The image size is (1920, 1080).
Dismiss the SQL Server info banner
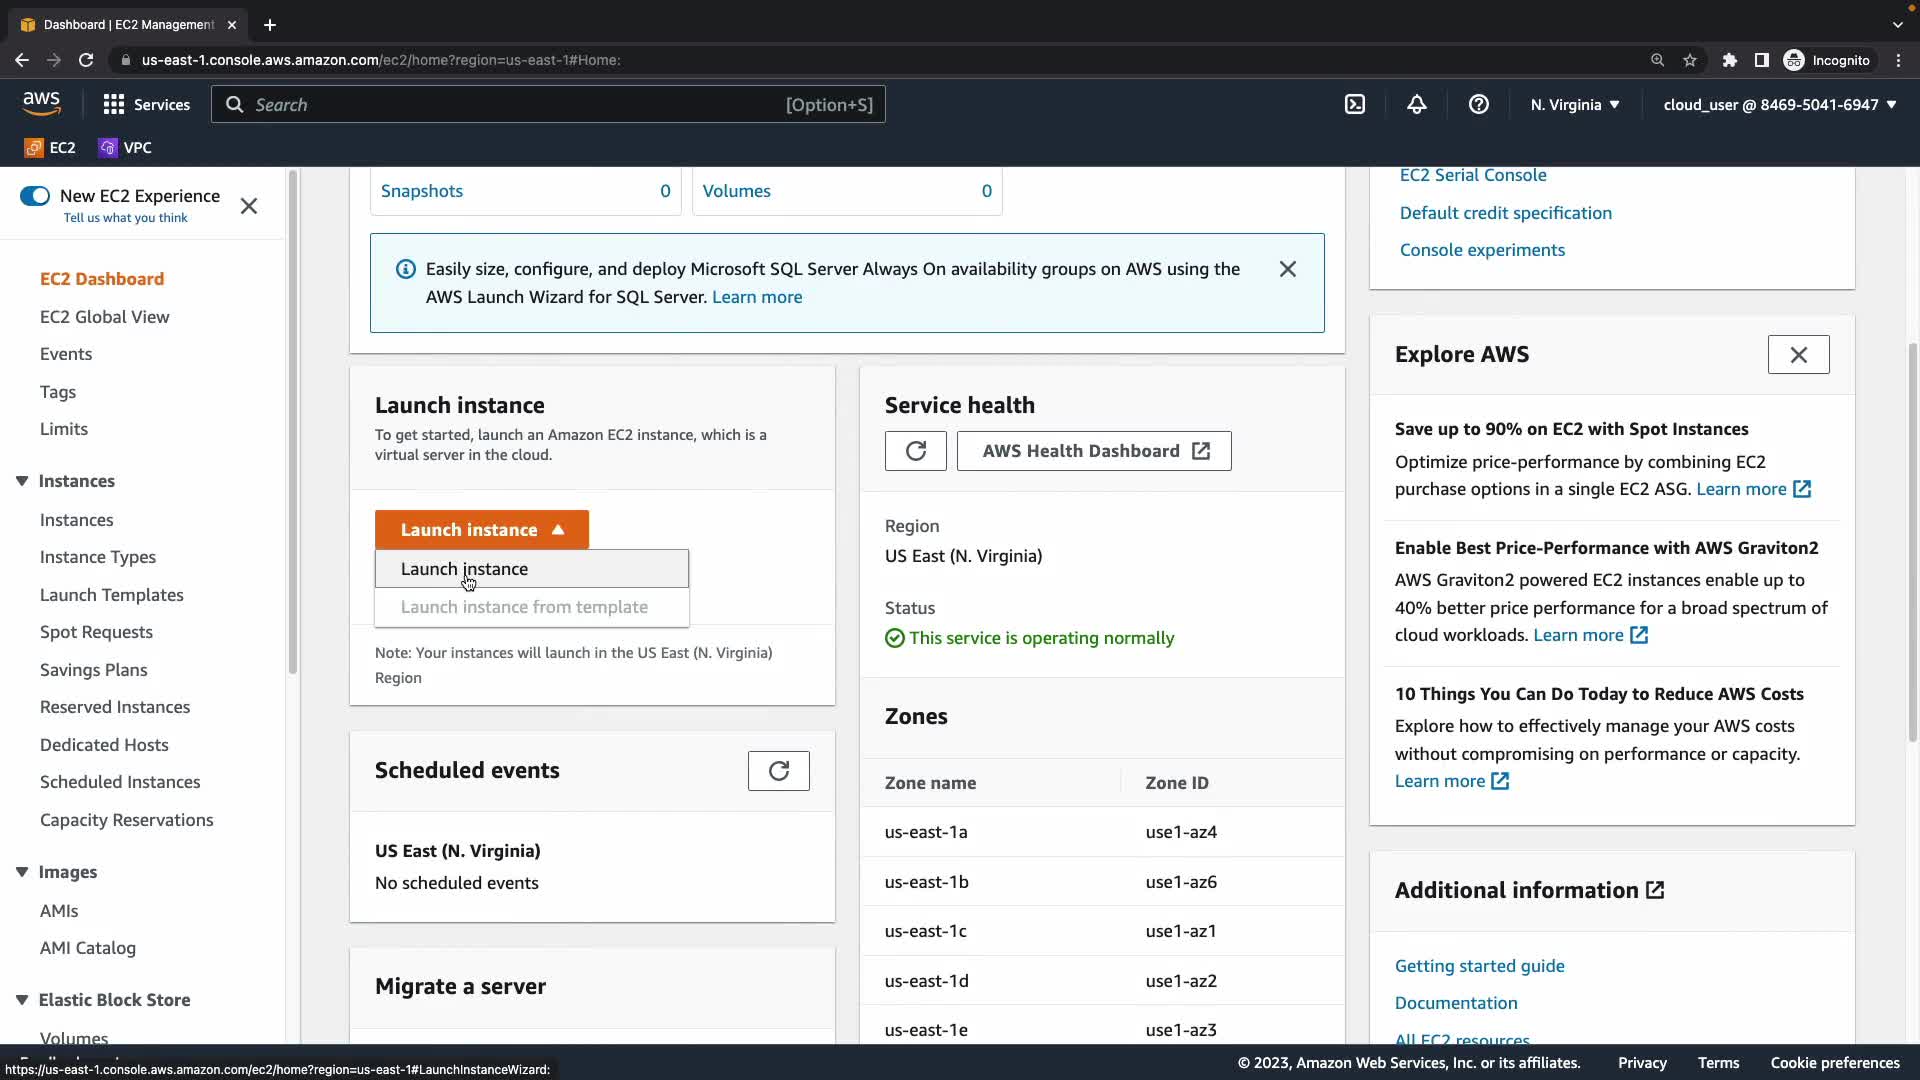pos(1288,269)
